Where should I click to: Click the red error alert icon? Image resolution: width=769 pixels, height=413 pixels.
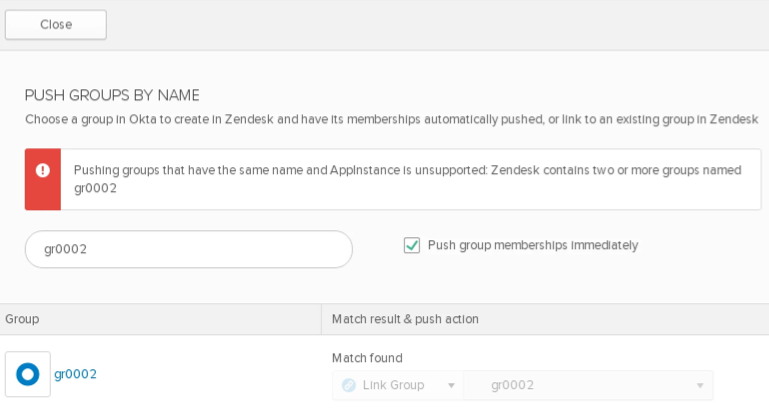tap(43, 171)
